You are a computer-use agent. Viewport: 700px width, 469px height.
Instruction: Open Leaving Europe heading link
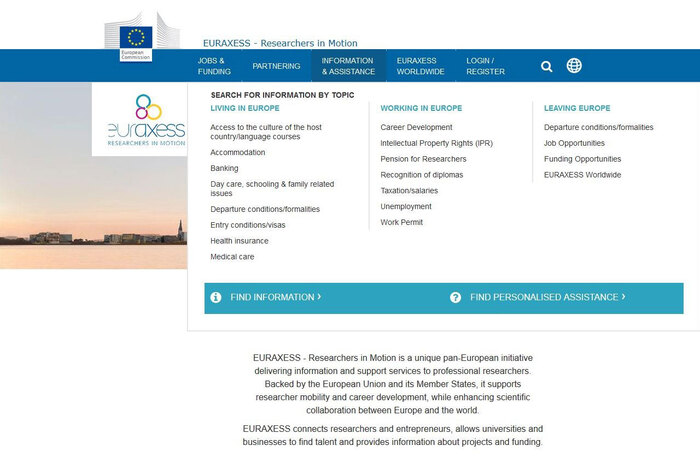coord(577,108)
